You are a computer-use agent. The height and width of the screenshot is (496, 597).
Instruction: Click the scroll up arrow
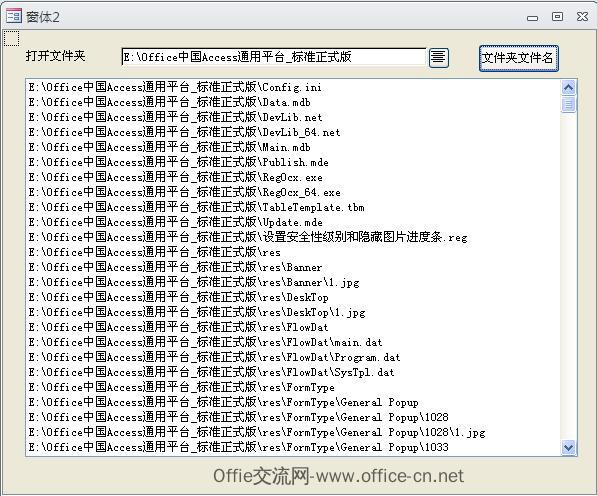point(568,88)
